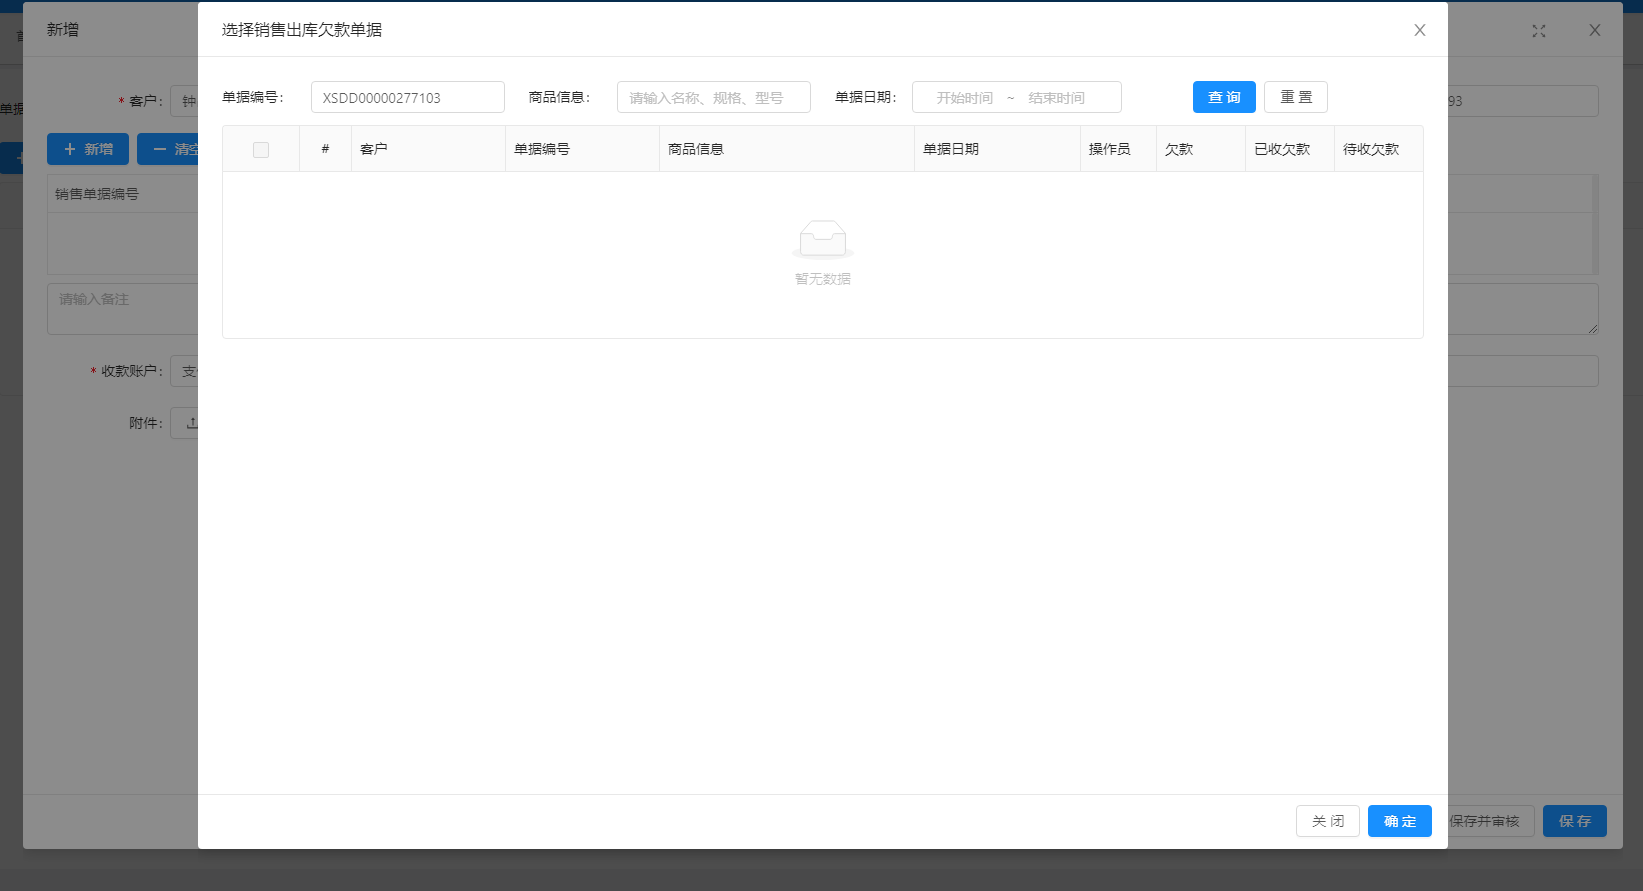The height and width of the screenshot is (891, 1643).
Task: Confirm selection with 确定 button
Action: point(1400,821)
